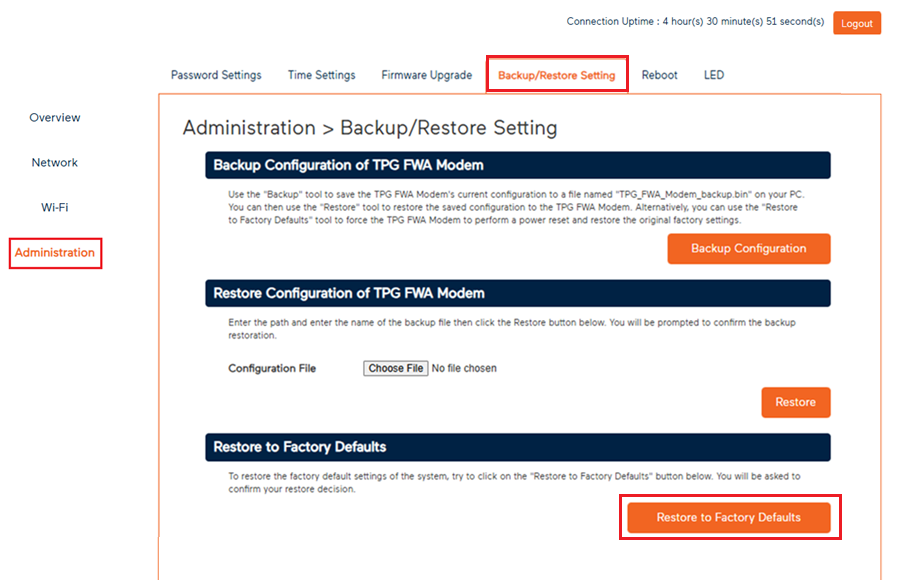Click the Logout button

(x=857, y=22)
